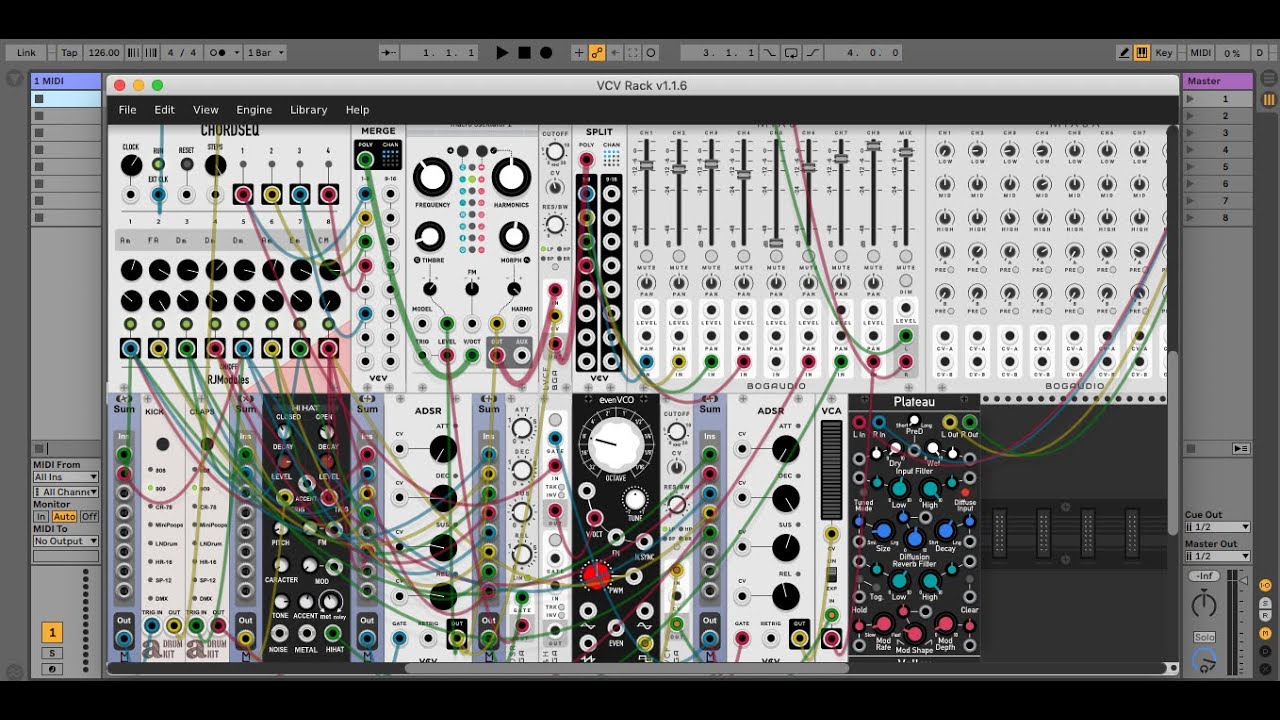Image resolution: width=1280 pixels, height=720 pixels.
Task: Open the VCV Rack Engine menu
Action: coord(254,110)
